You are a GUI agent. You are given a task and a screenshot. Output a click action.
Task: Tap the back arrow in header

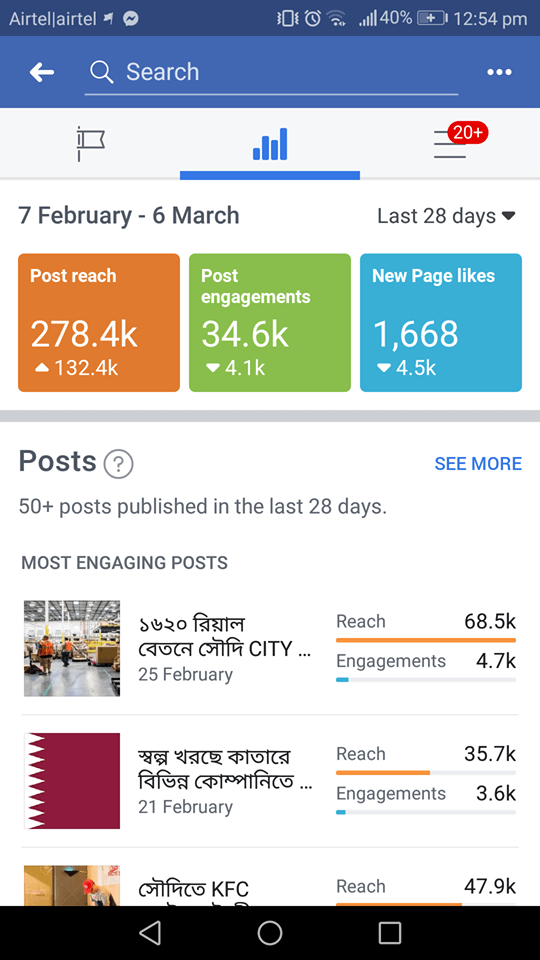(x=42, y=73)
